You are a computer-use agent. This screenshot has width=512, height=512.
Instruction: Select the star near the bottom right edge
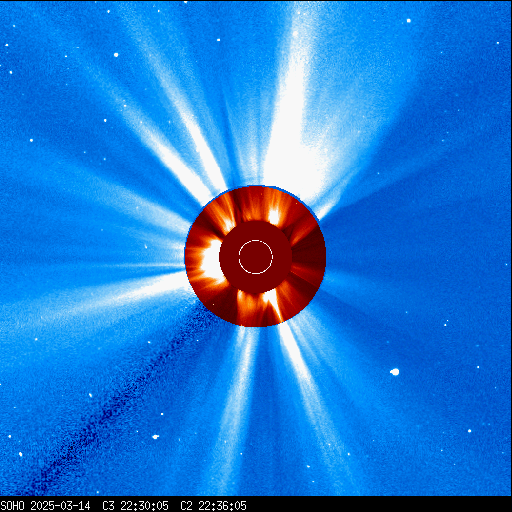click(469, 431)
